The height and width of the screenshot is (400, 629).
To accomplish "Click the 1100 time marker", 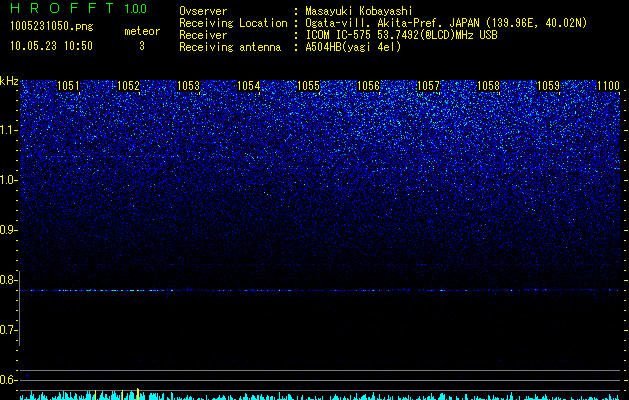I will pos(609,86).
